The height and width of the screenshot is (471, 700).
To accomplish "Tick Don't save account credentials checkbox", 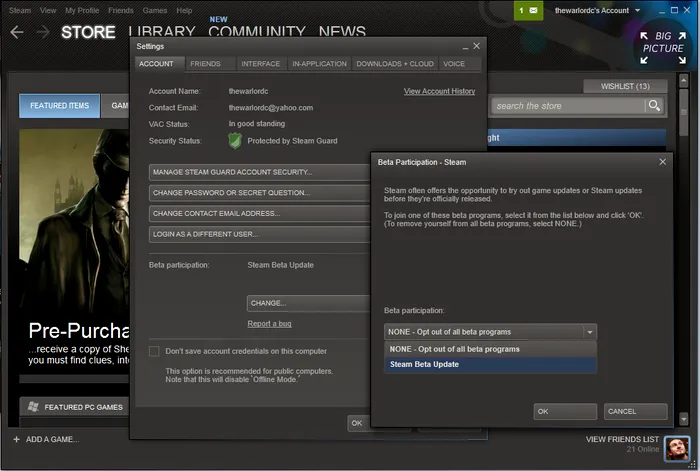I will [x=154, y=351].
